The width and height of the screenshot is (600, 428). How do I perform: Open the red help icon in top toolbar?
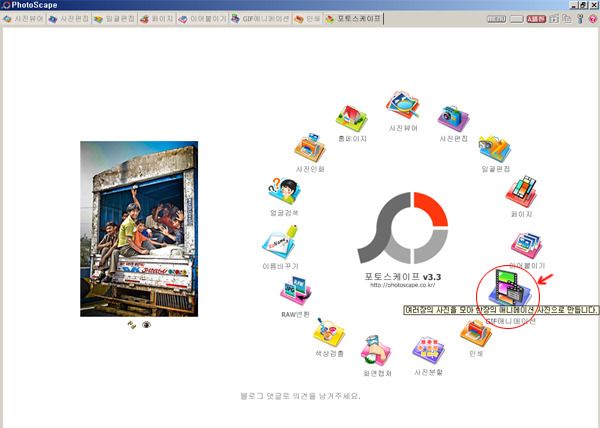pos(593,19)
